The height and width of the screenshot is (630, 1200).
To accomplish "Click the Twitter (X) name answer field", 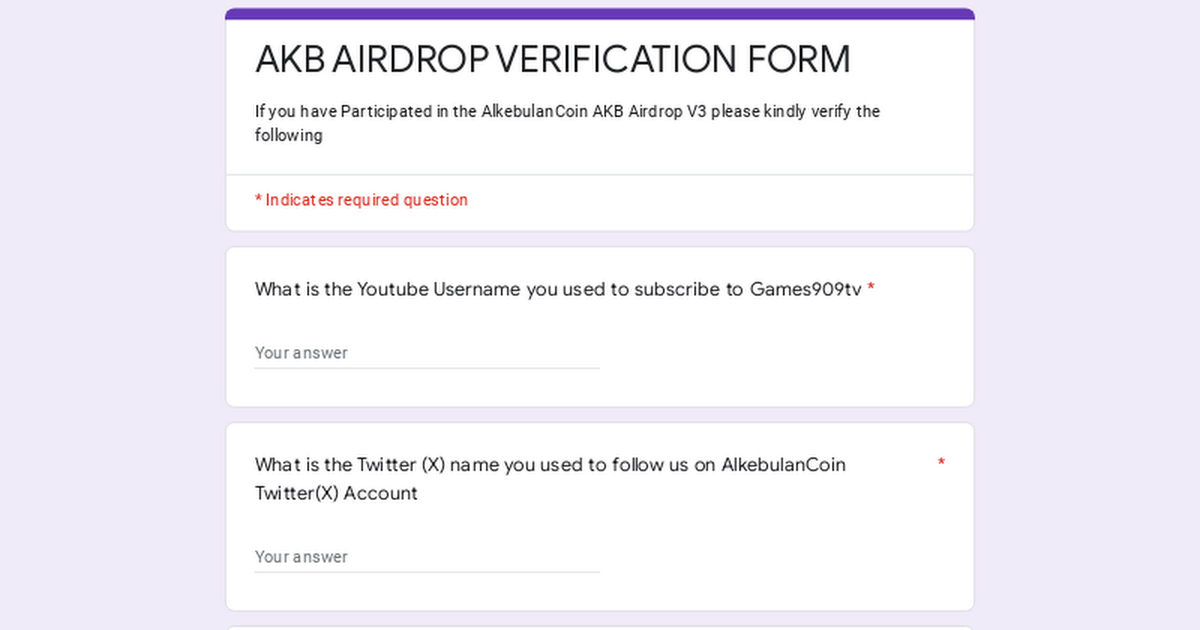I will [427, 557].
